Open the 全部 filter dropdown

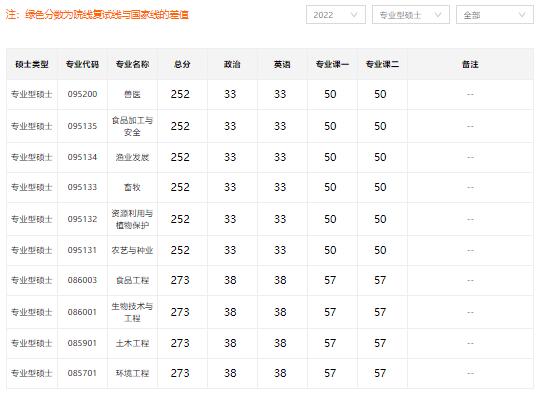[x=495, y=15]
